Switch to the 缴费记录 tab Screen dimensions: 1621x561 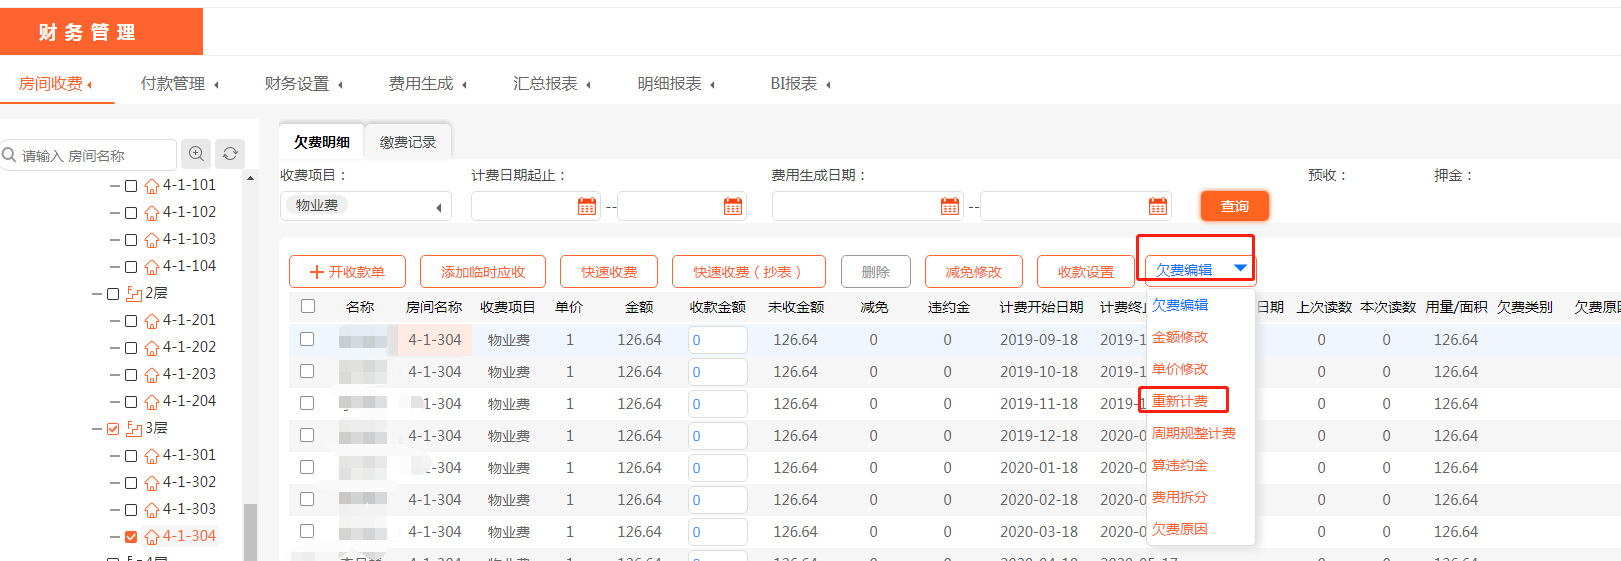pos(408,142)
